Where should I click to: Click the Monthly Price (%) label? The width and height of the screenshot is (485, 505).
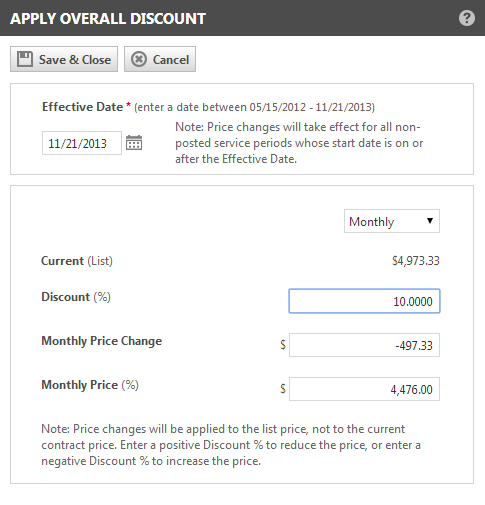point(90,385)
